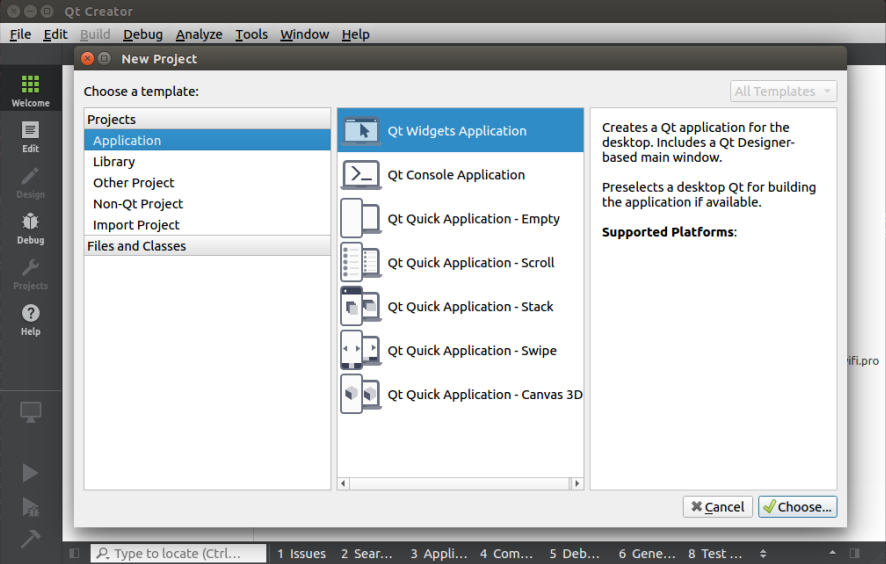Select the Qt Quick Application - Stack icon
This screenshot has height=564, width=886.
[x=360, y=307]
